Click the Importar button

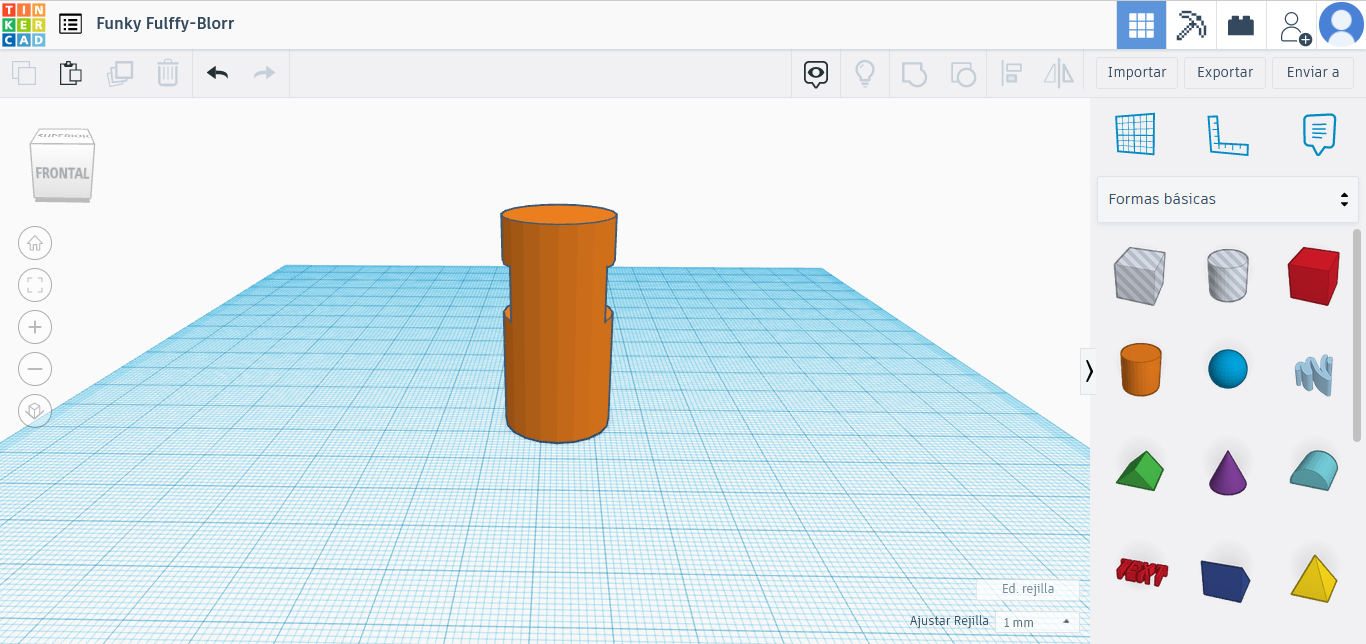(1137, 72)
